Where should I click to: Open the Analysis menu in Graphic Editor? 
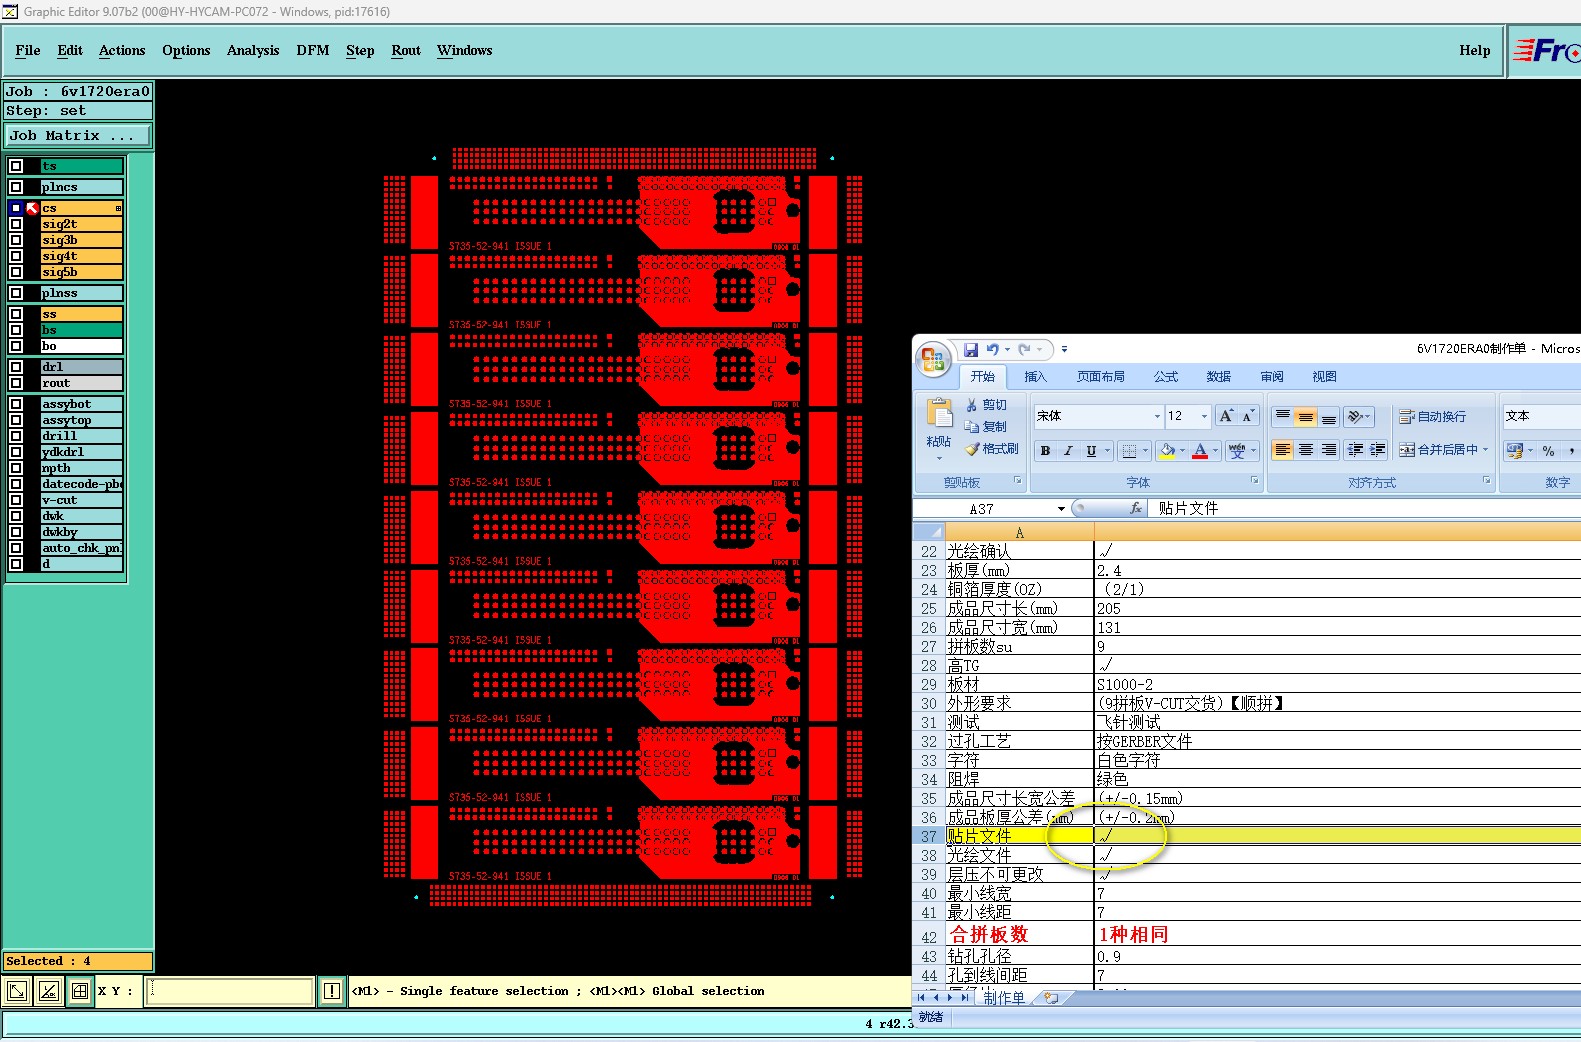[253, 50]
